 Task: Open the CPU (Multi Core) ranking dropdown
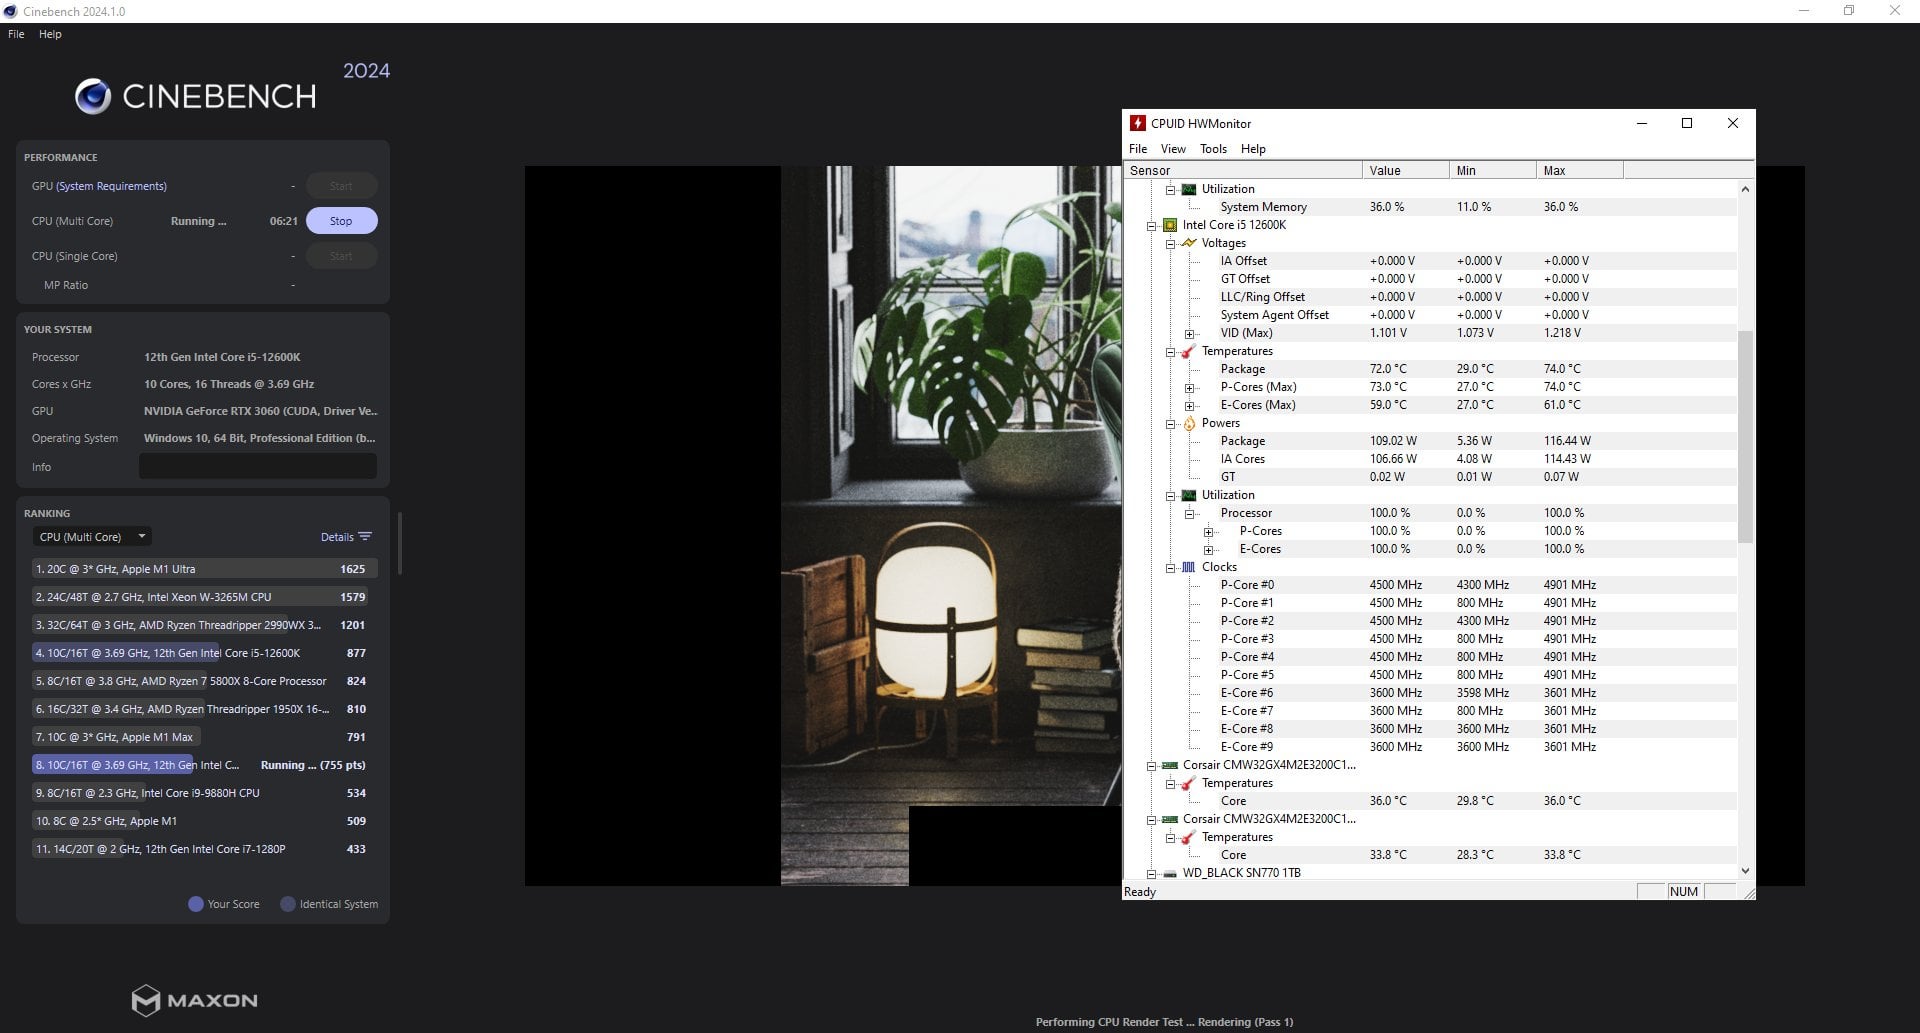click(x=92, y=537)
